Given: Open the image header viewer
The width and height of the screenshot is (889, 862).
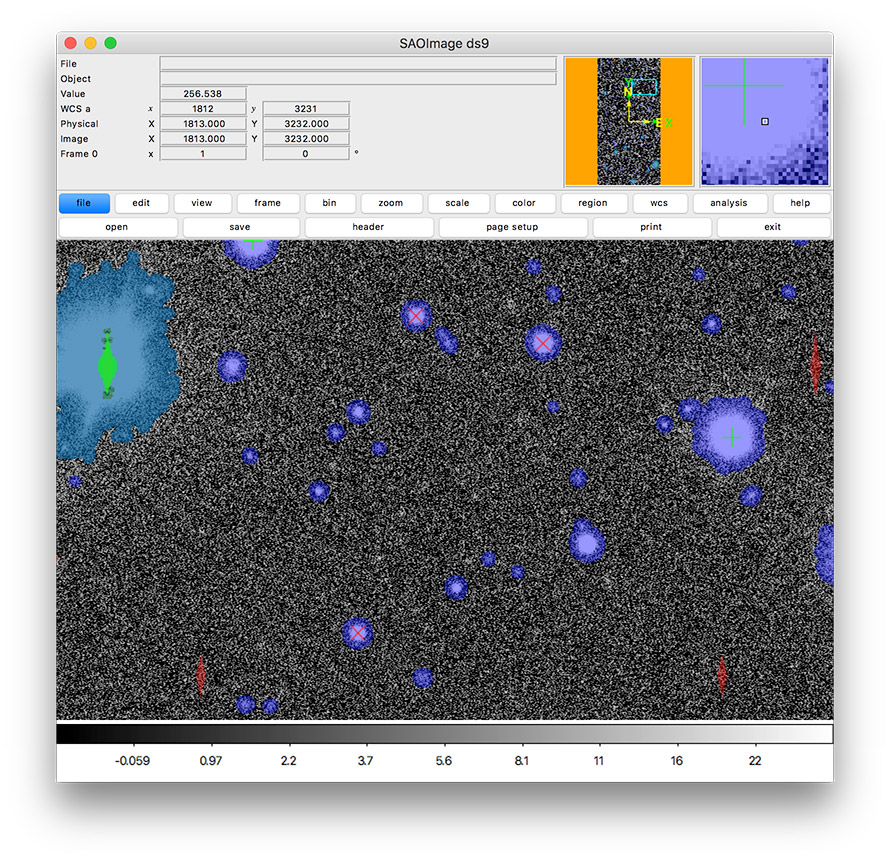Looking at the screenshot, I should point(368,227).
